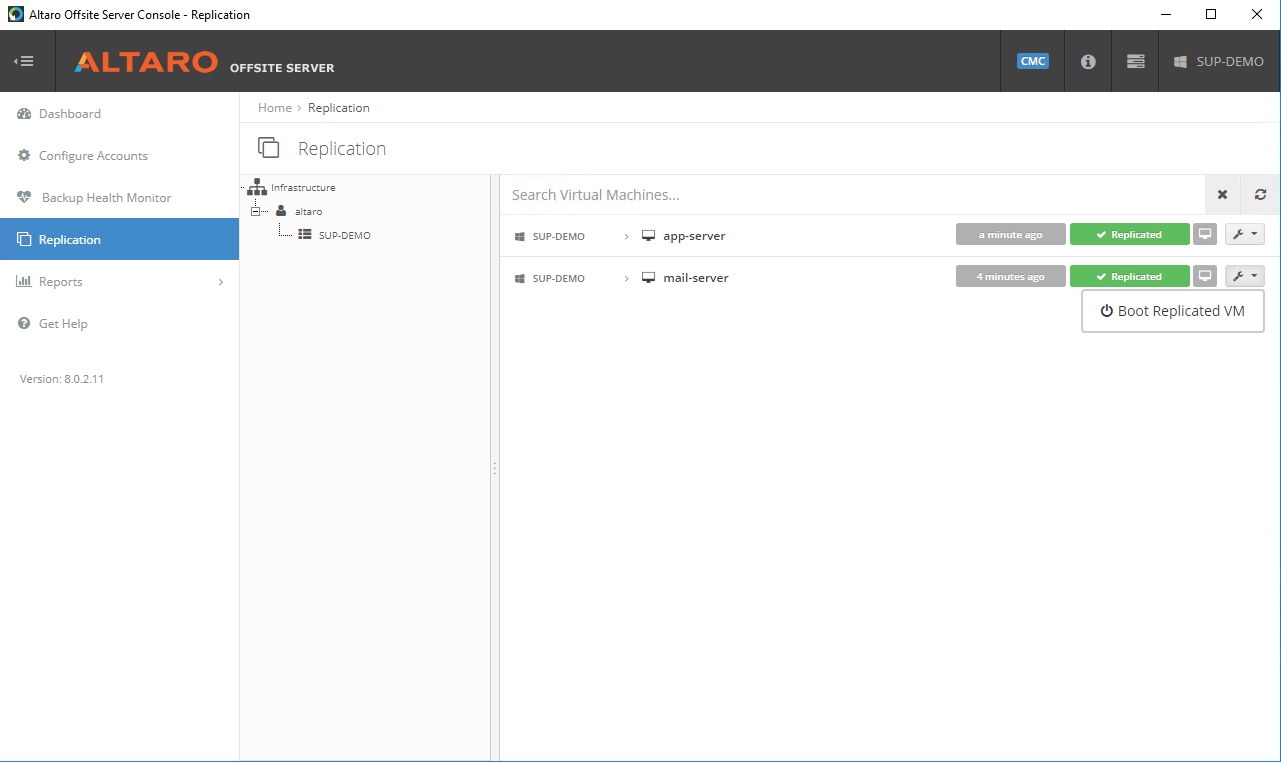Click Home in the breadcrumb
The width and height of the screenshot is (1281, 762).
[x=275, y=108]
